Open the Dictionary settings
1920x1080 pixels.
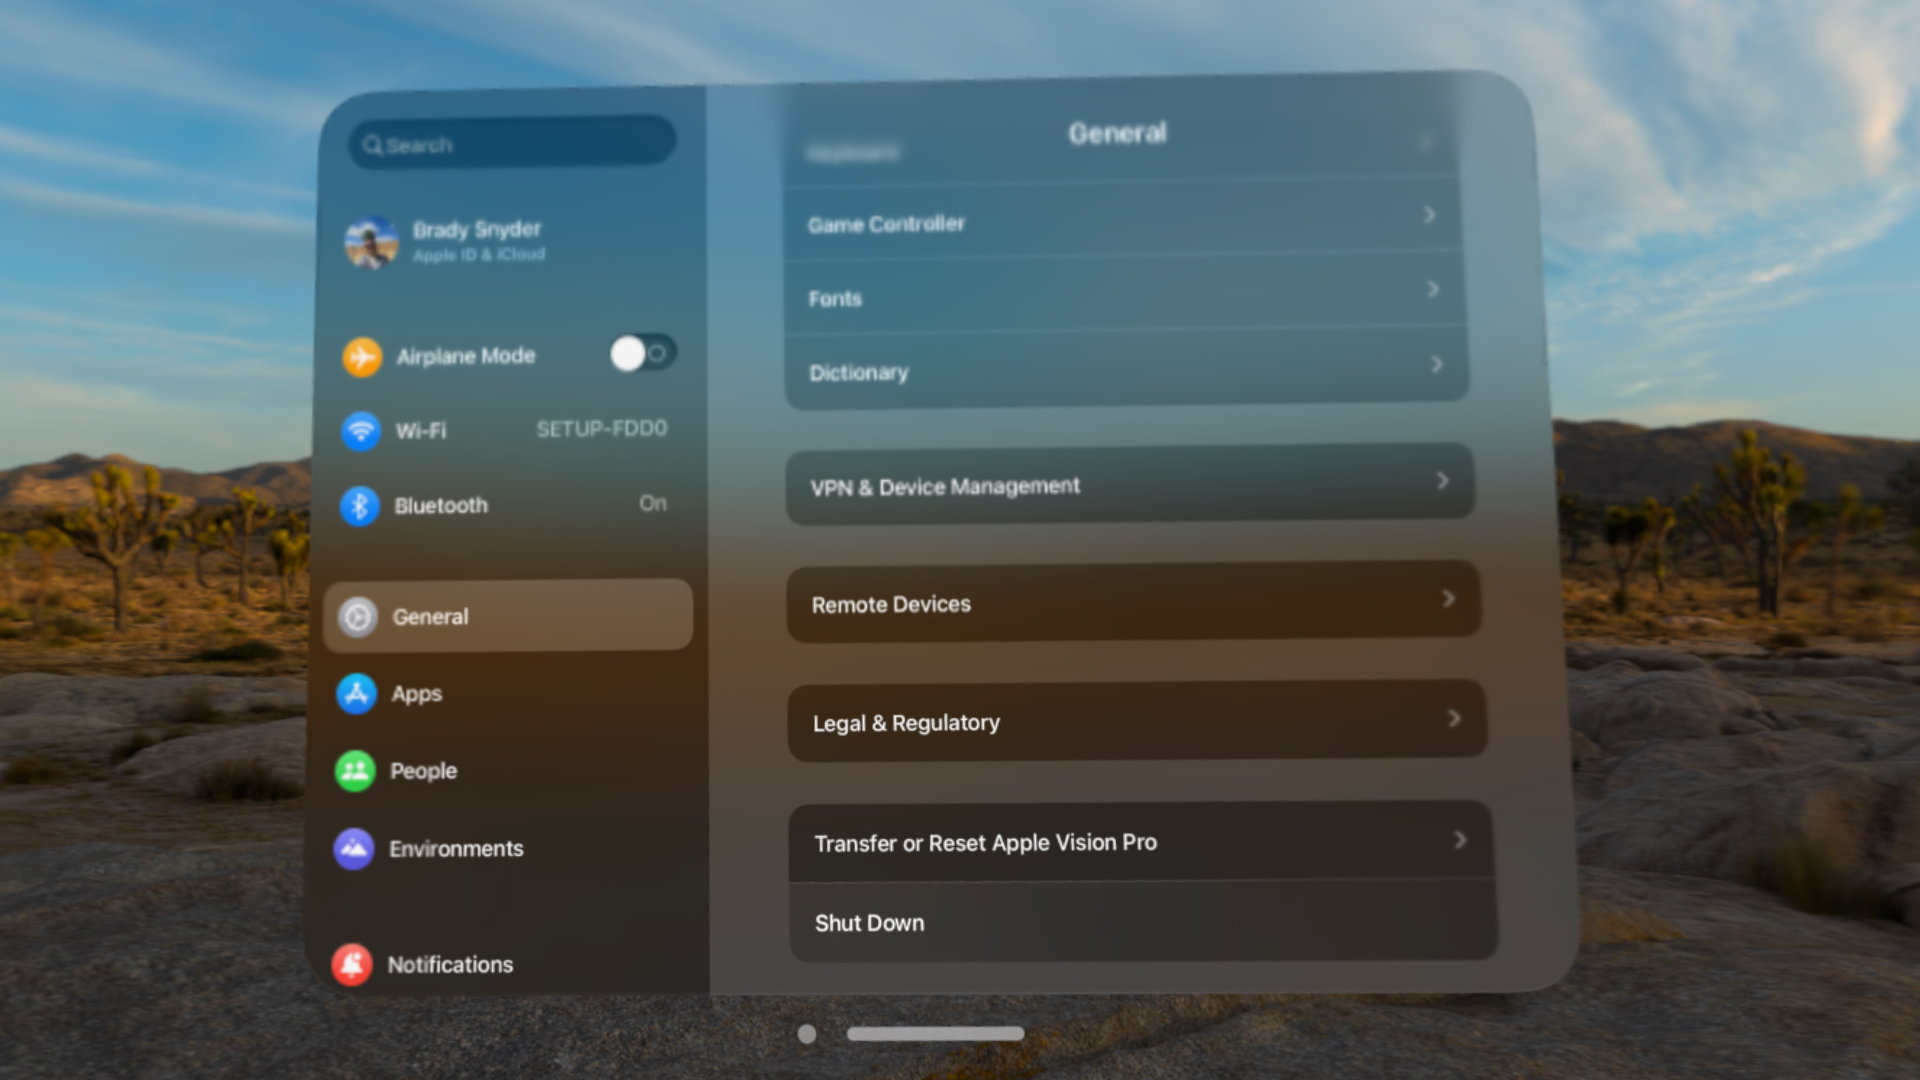click(1124, 371)
